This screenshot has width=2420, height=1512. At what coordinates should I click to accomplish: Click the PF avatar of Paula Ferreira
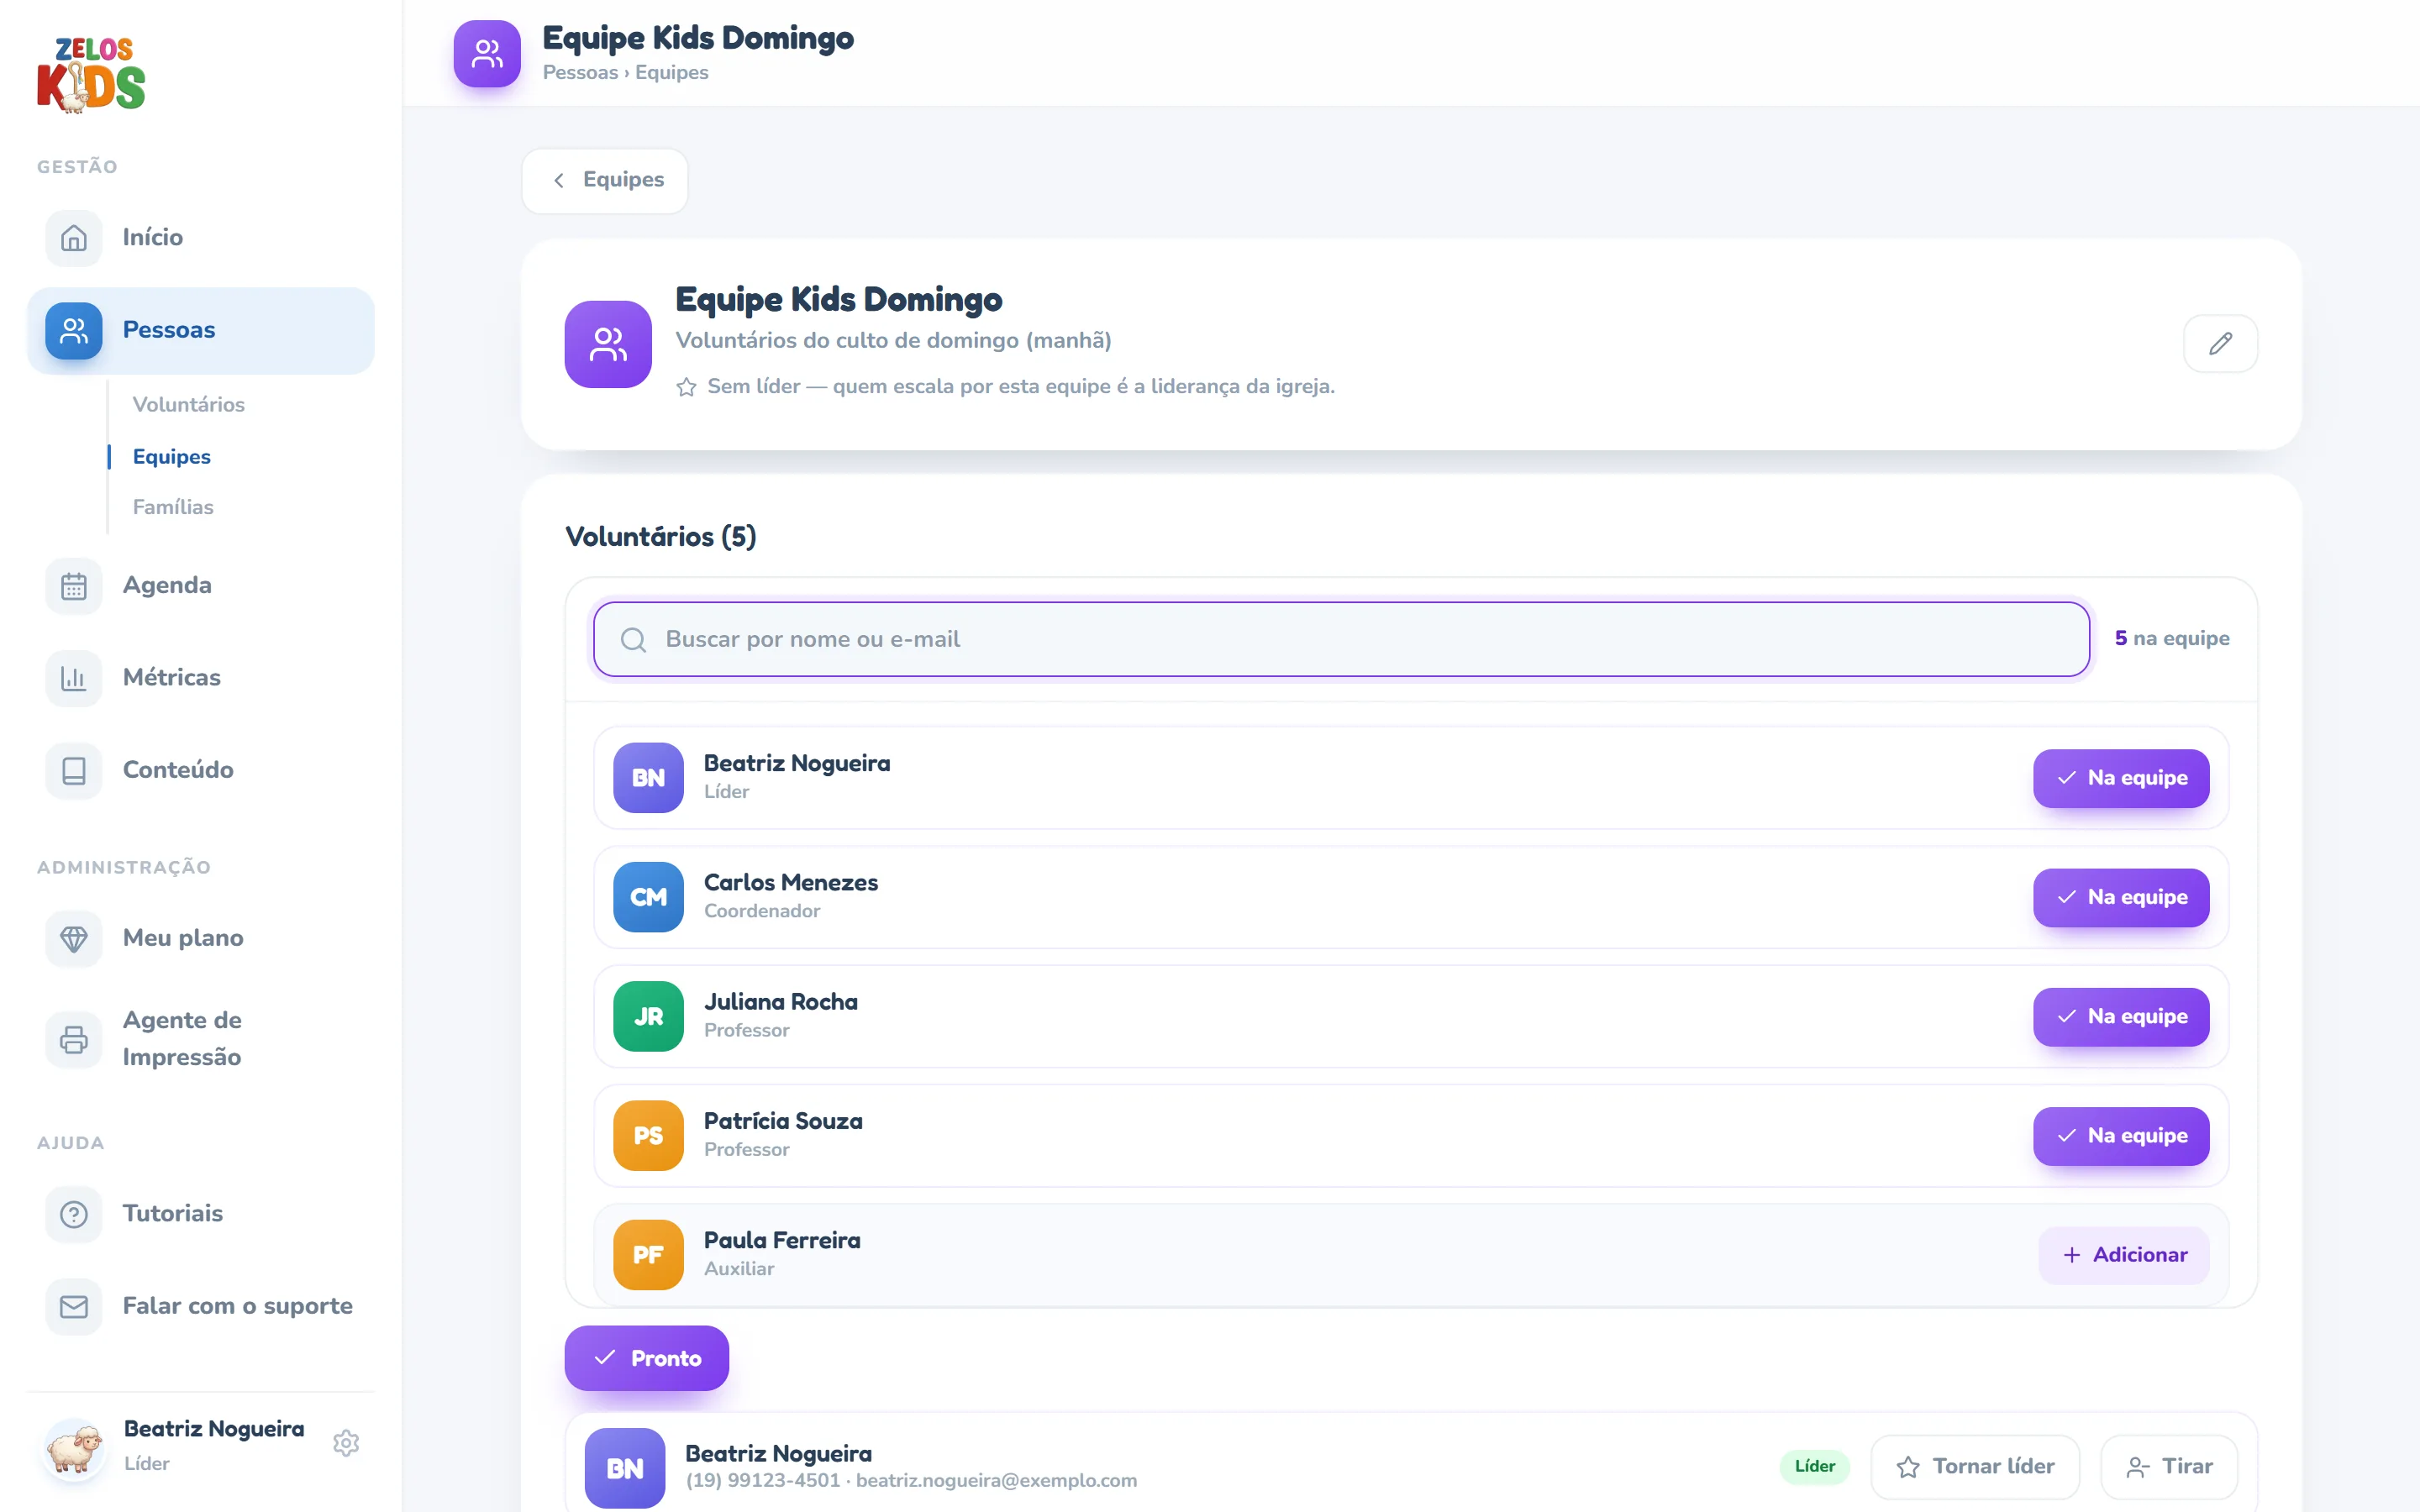[x=648, y=1255]
